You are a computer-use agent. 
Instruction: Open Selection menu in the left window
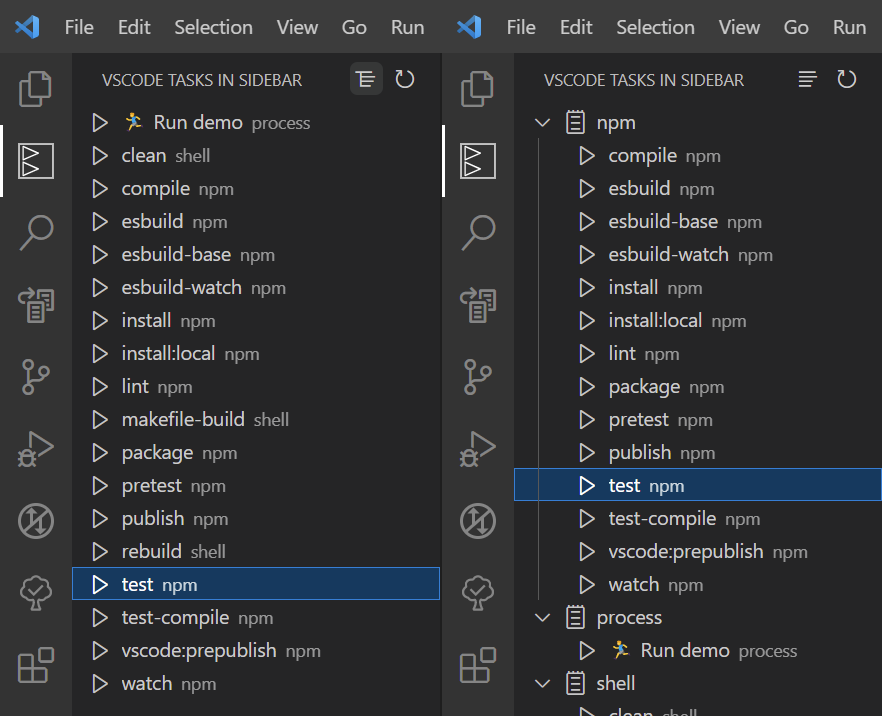(x=214, y=27)
